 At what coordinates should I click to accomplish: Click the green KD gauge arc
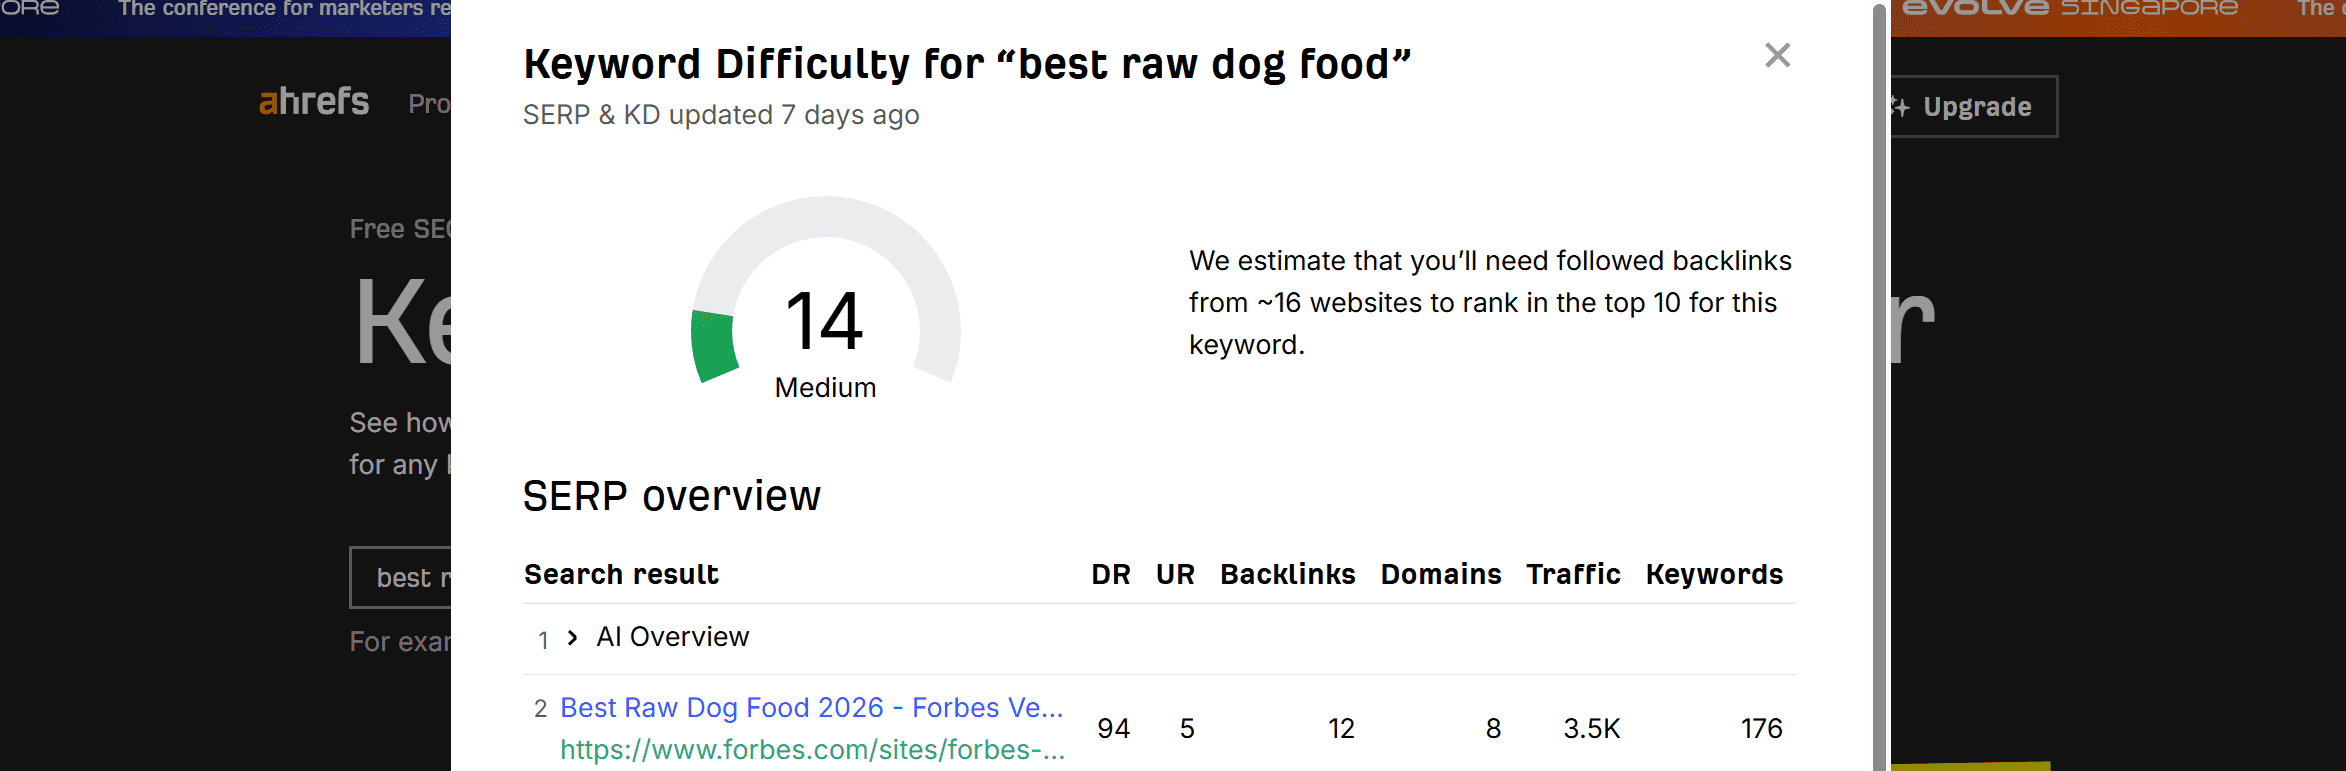tap(713, 346)
